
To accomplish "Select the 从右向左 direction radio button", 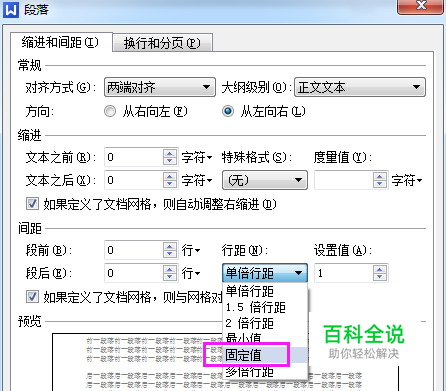I will click(110, 111).
